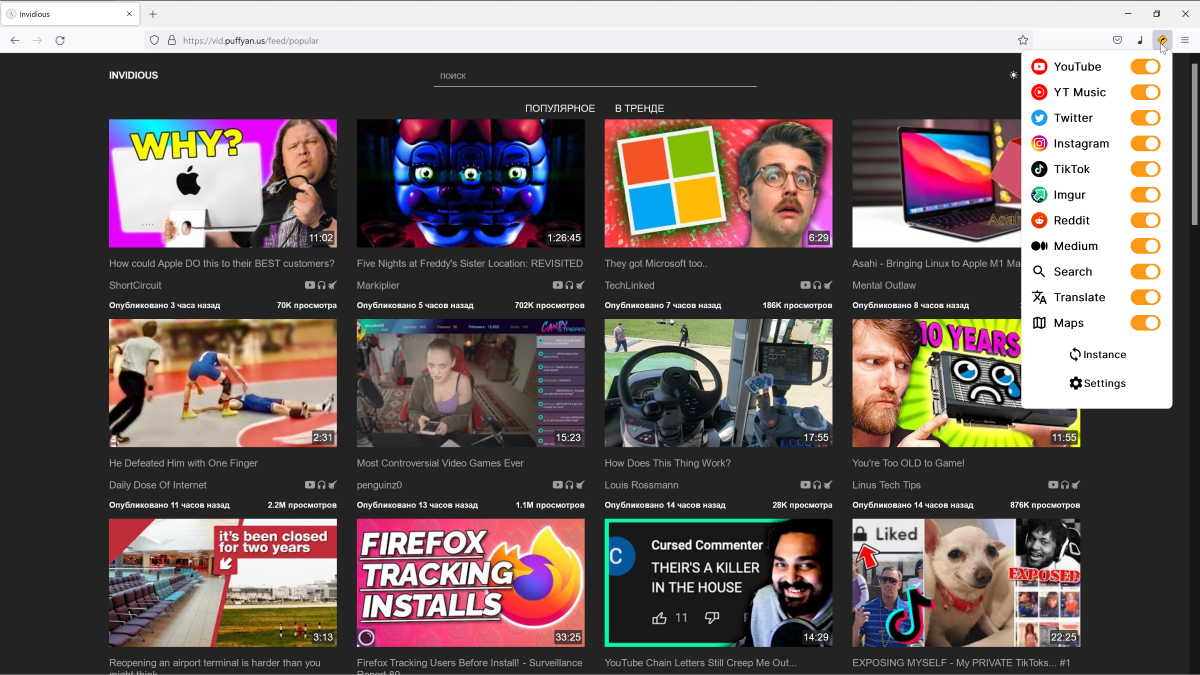Click the YouTube icon under Louis Rossmann video
Viewport: 1200px width, 675px height.
tap(806, 485)
